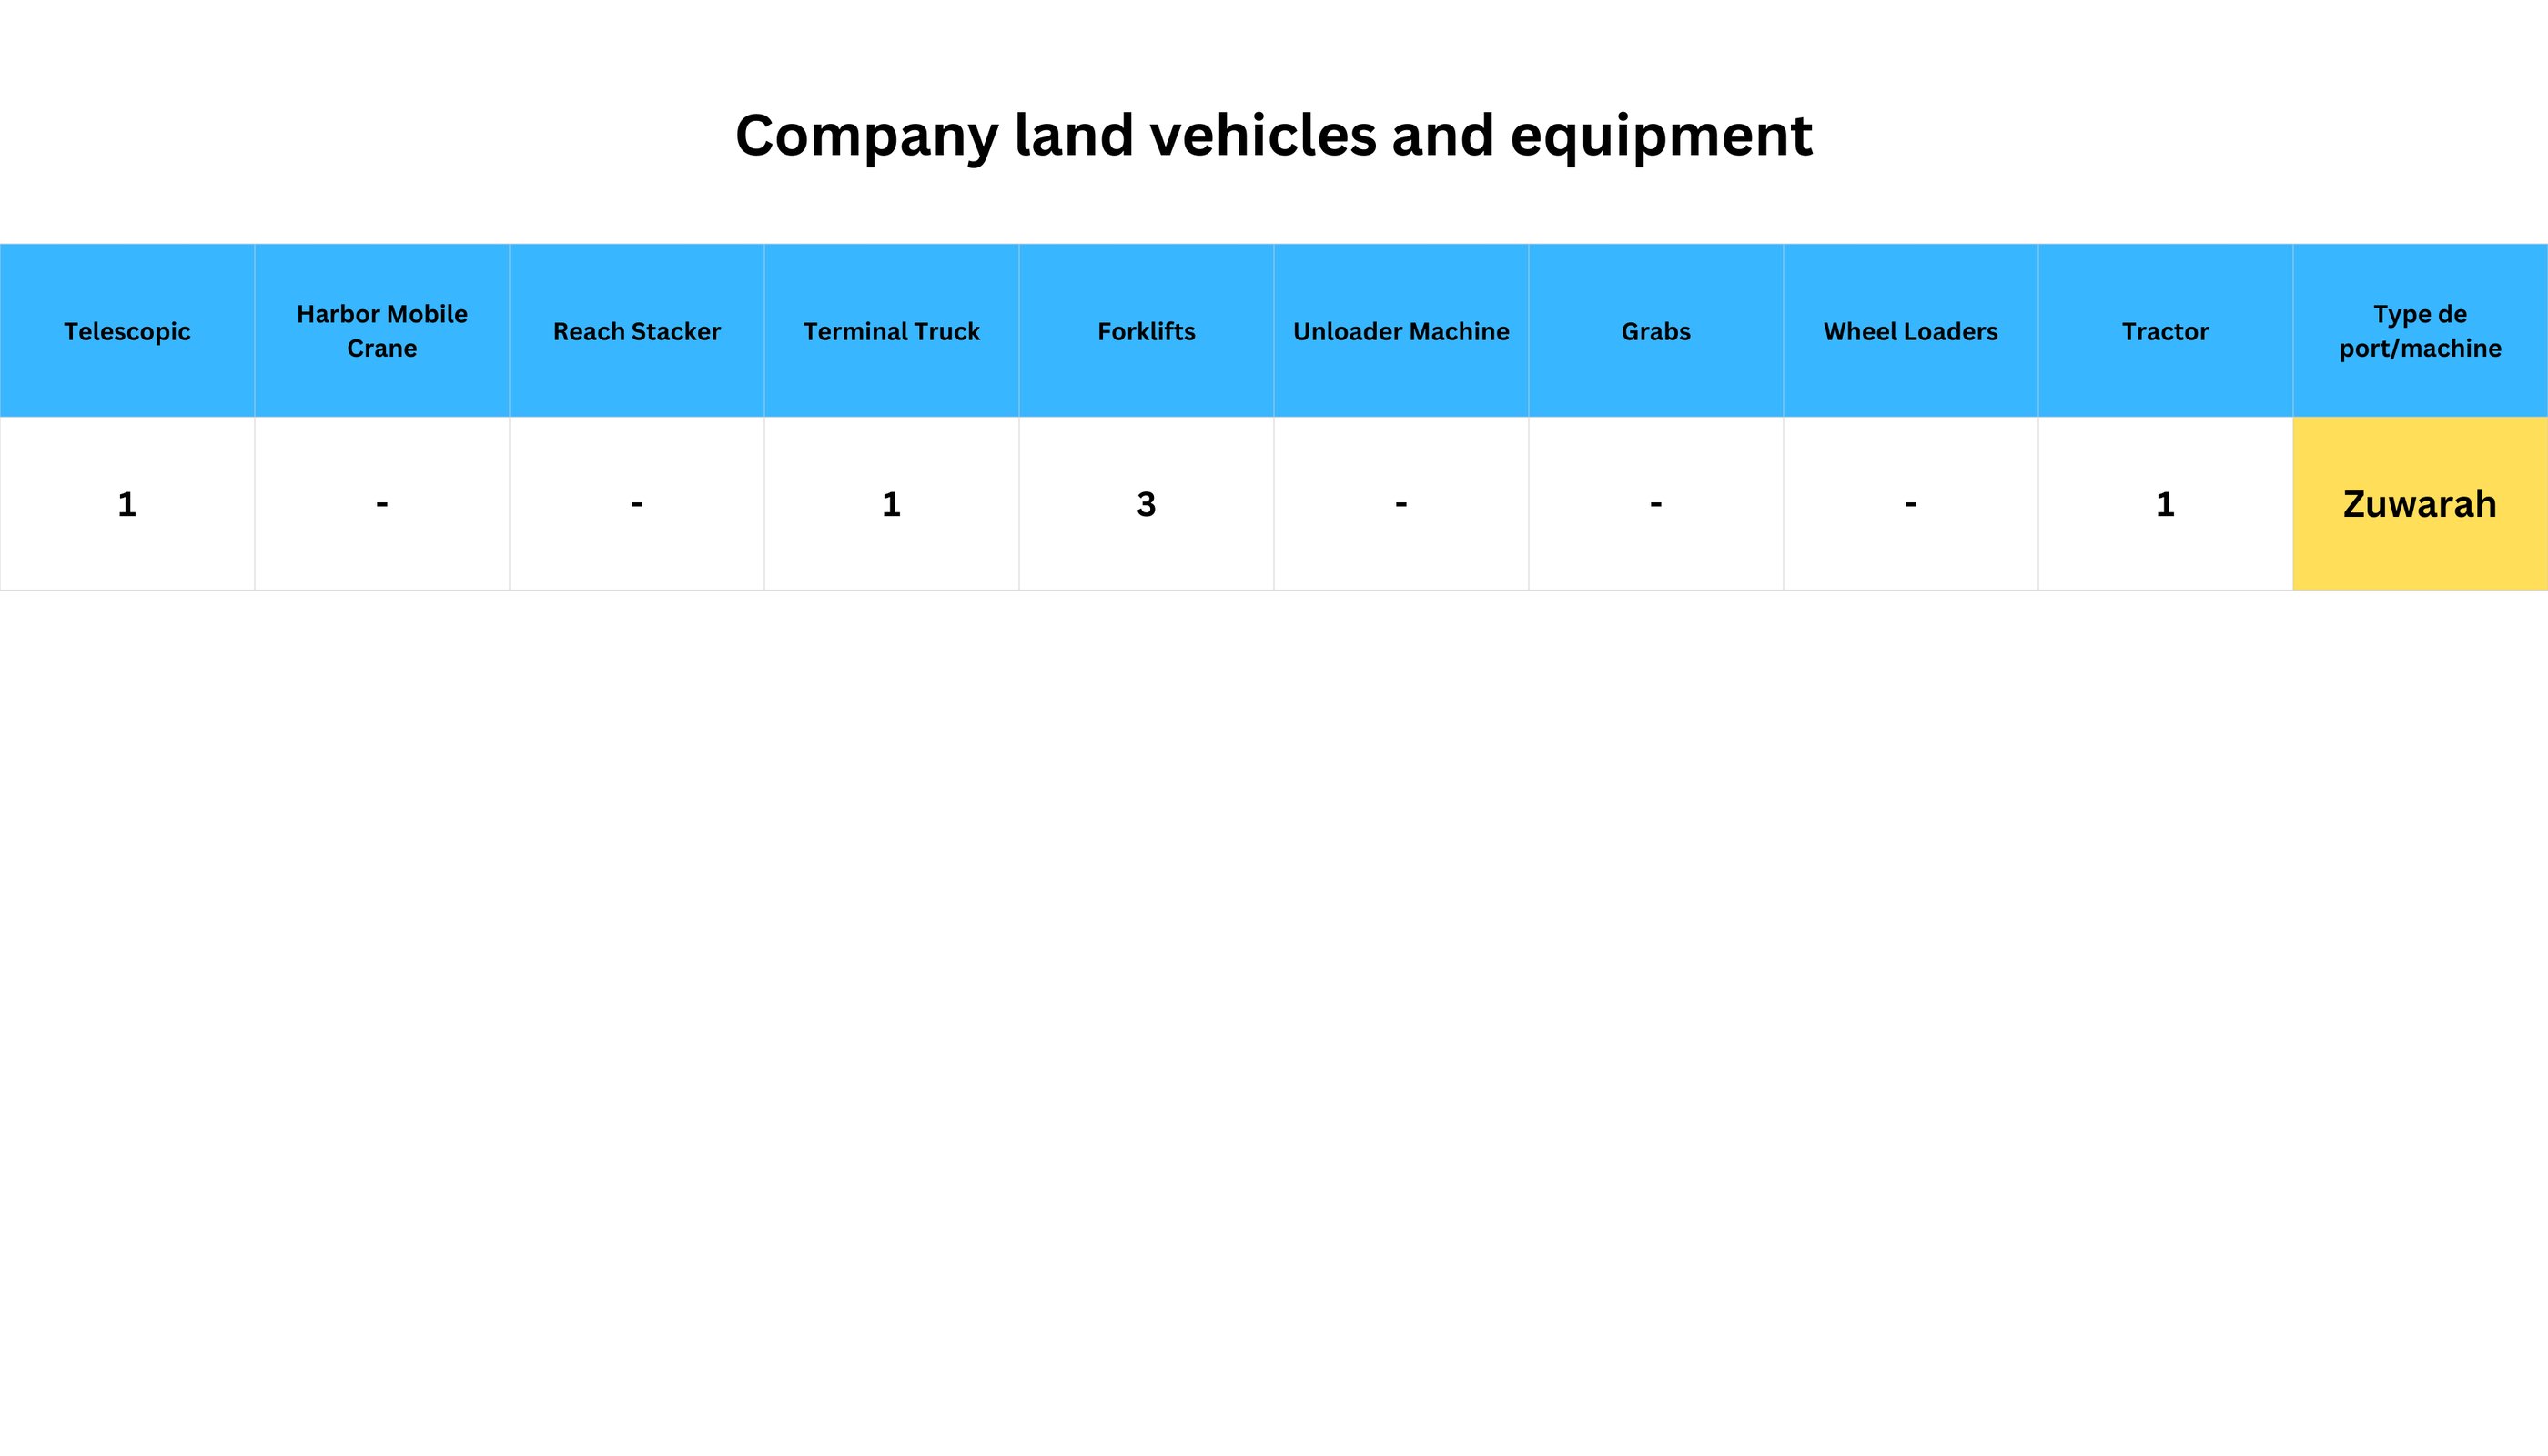This screenshot has width=2548, height=1456.
Task: Click the Company land vehicles title
Action: tap(1273, 136)
